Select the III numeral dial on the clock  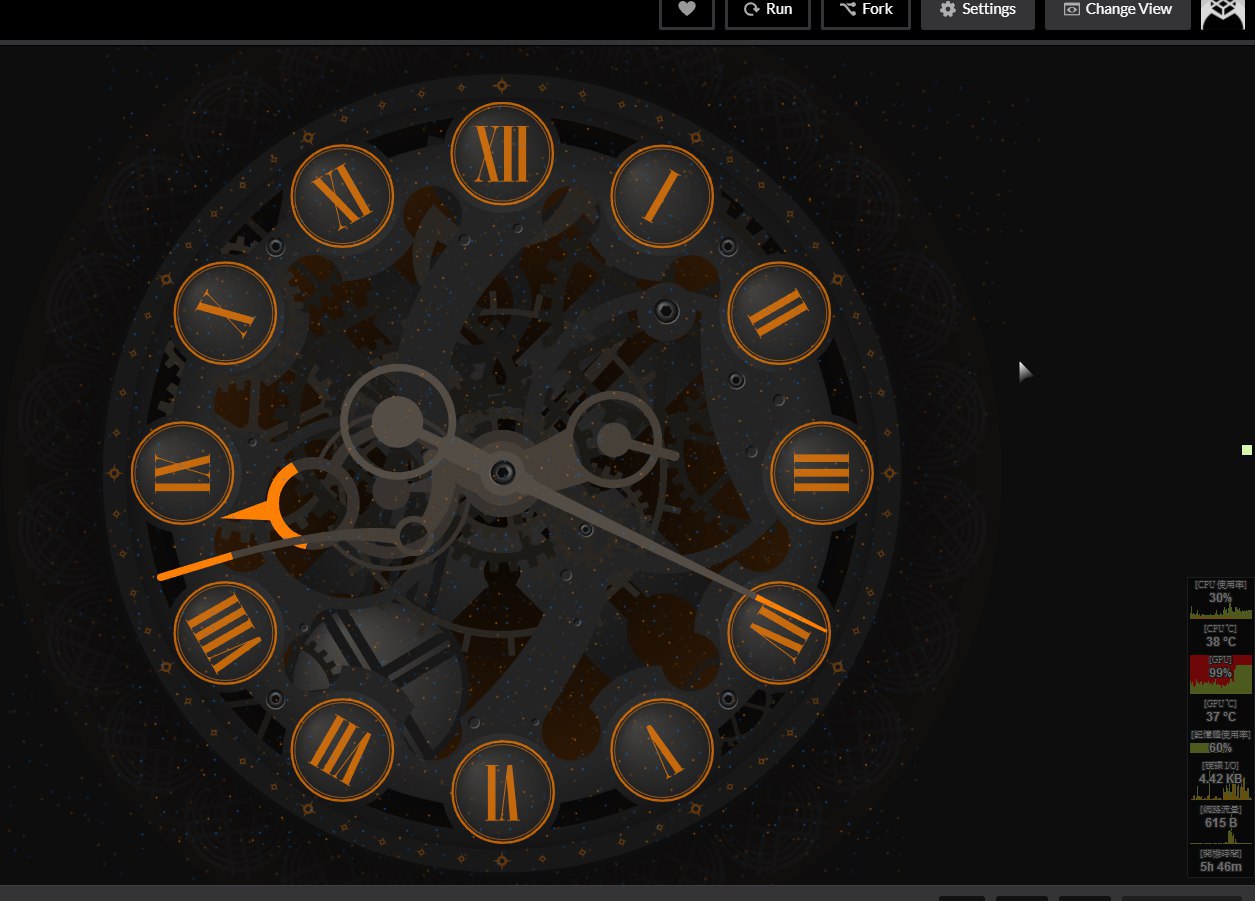tap(821, 473)
